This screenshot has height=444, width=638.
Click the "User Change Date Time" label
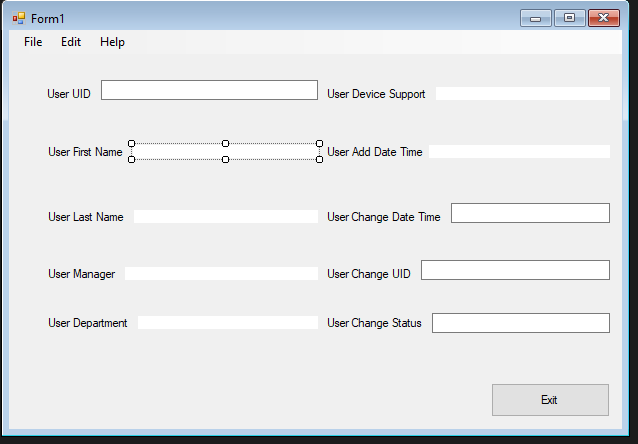click(384, 217)
